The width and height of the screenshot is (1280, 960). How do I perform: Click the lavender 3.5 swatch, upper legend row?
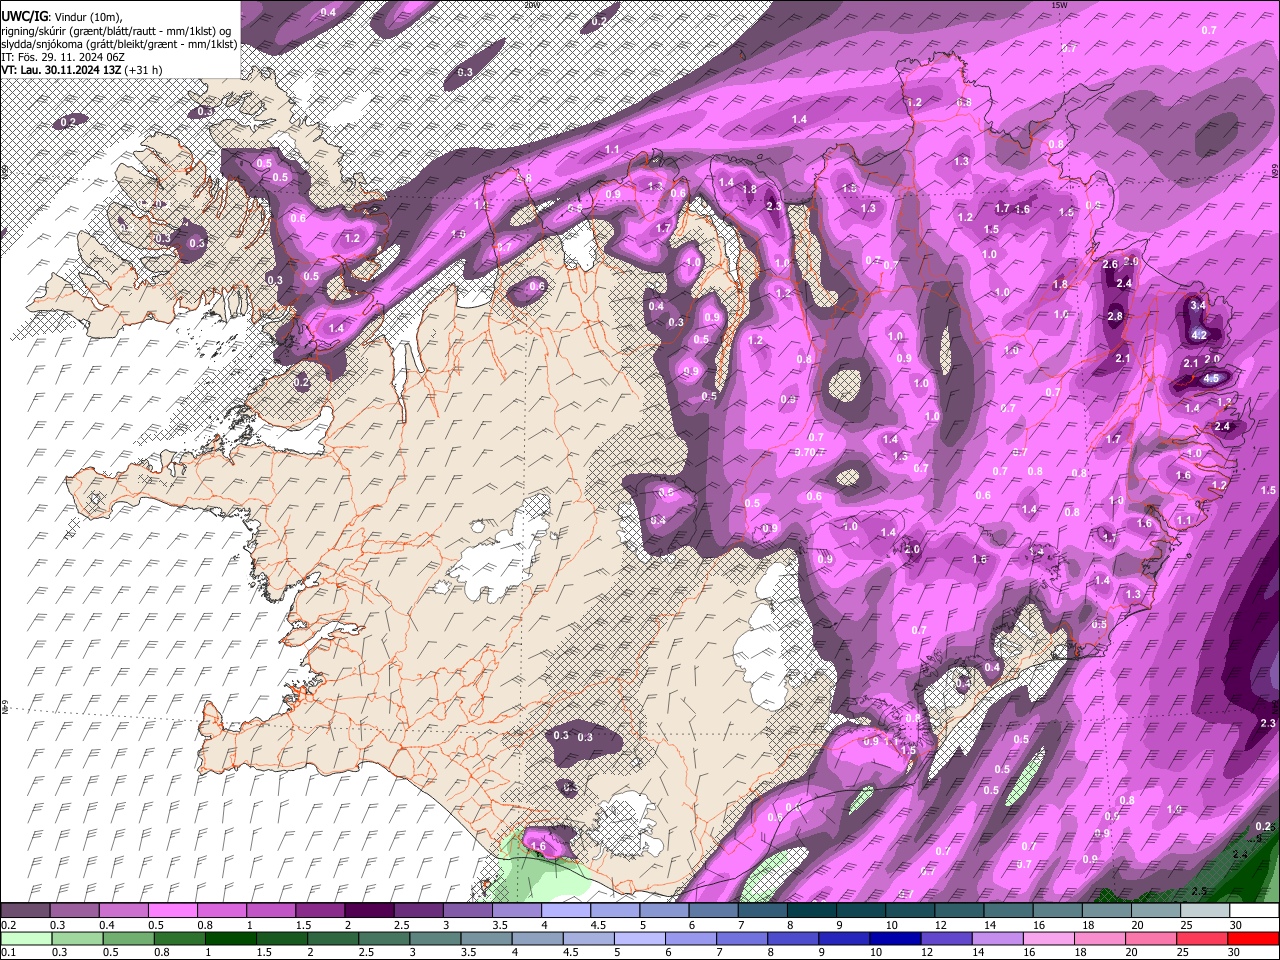[516, 911]
